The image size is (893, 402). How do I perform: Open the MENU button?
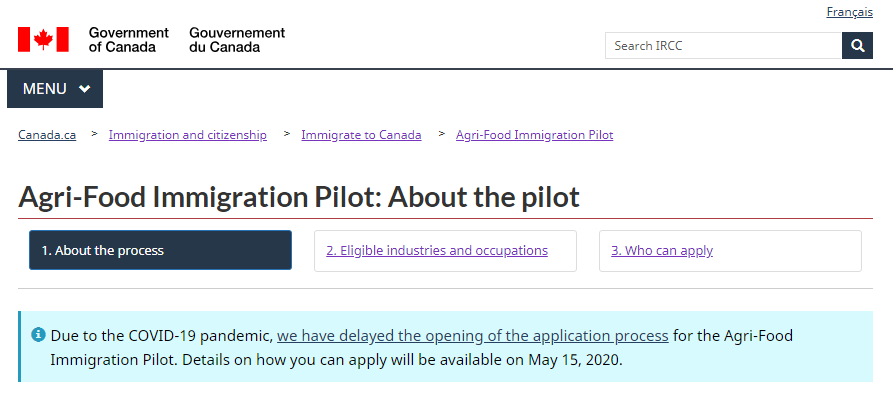pos(55,88)
